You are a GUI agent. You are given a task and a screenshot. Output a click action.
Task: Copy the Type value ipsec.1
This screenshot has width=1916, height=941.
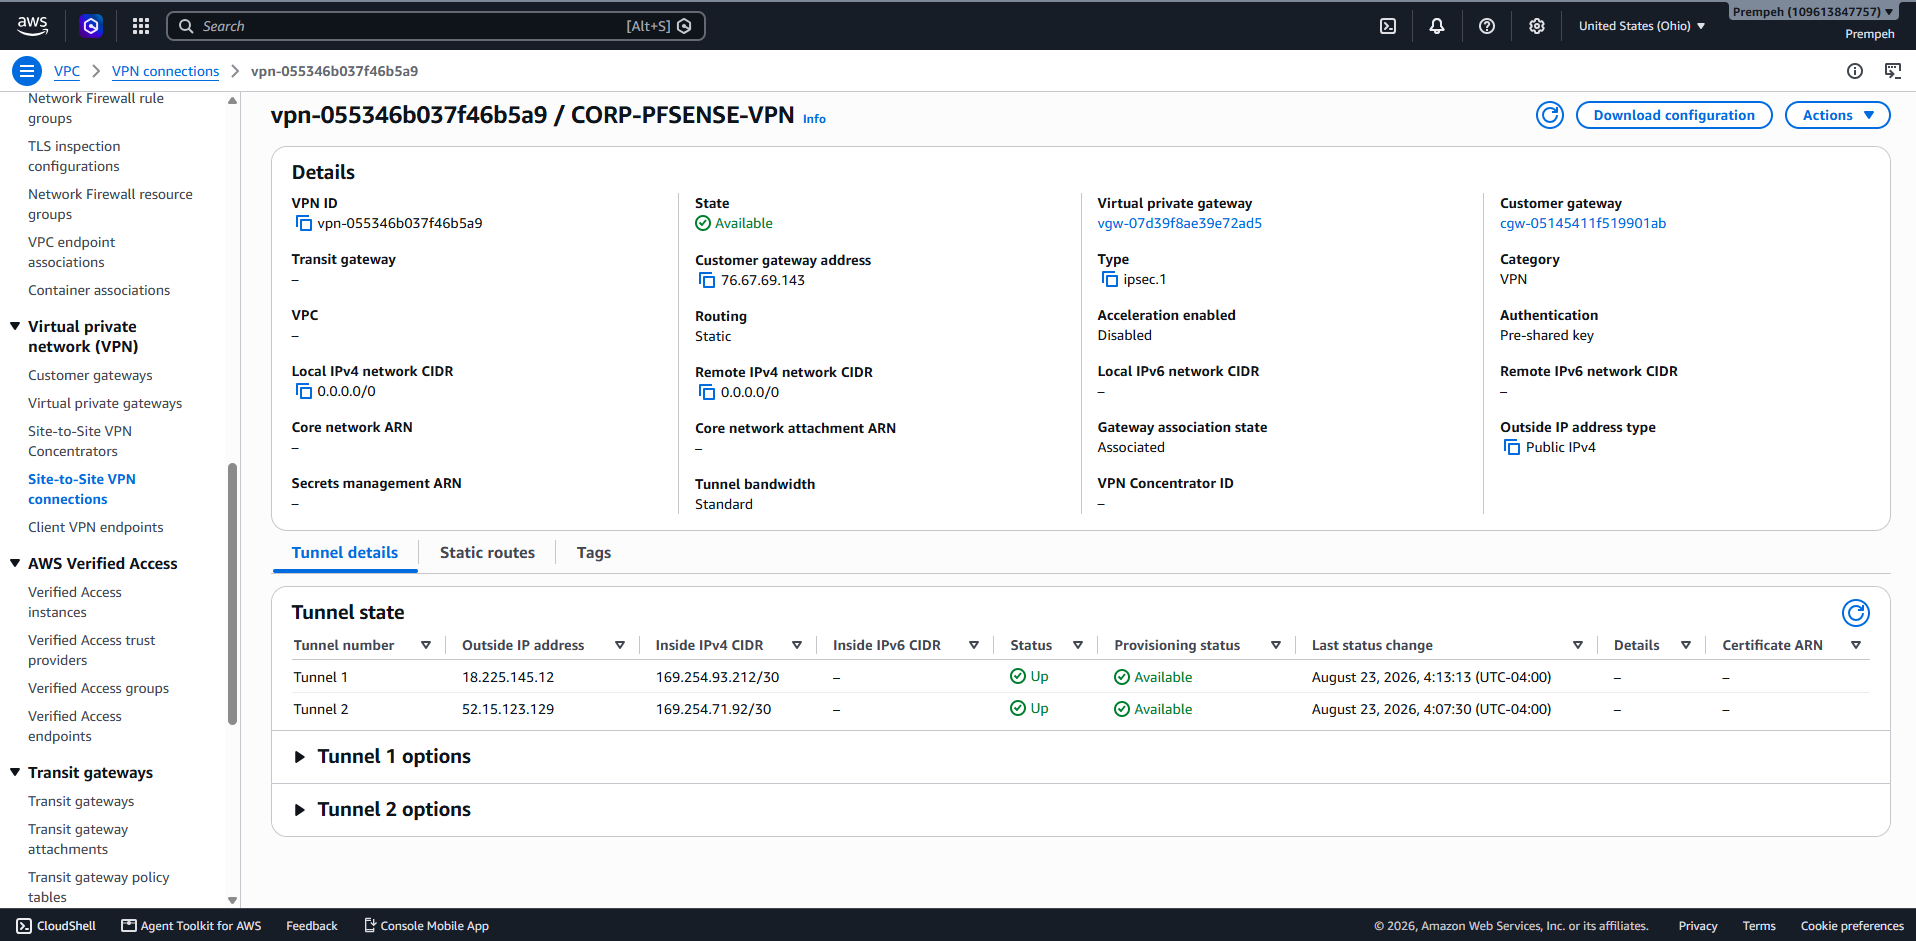click(1110, 279)
